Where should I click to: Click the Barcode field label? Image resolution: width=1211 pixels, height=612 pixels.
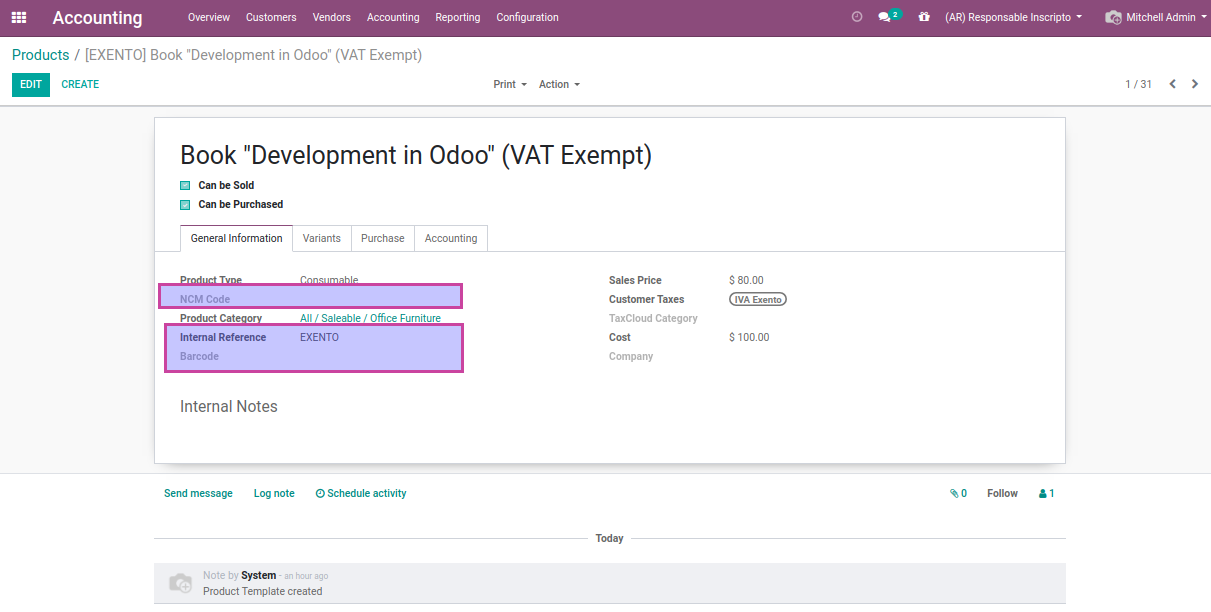pos(199,356)
